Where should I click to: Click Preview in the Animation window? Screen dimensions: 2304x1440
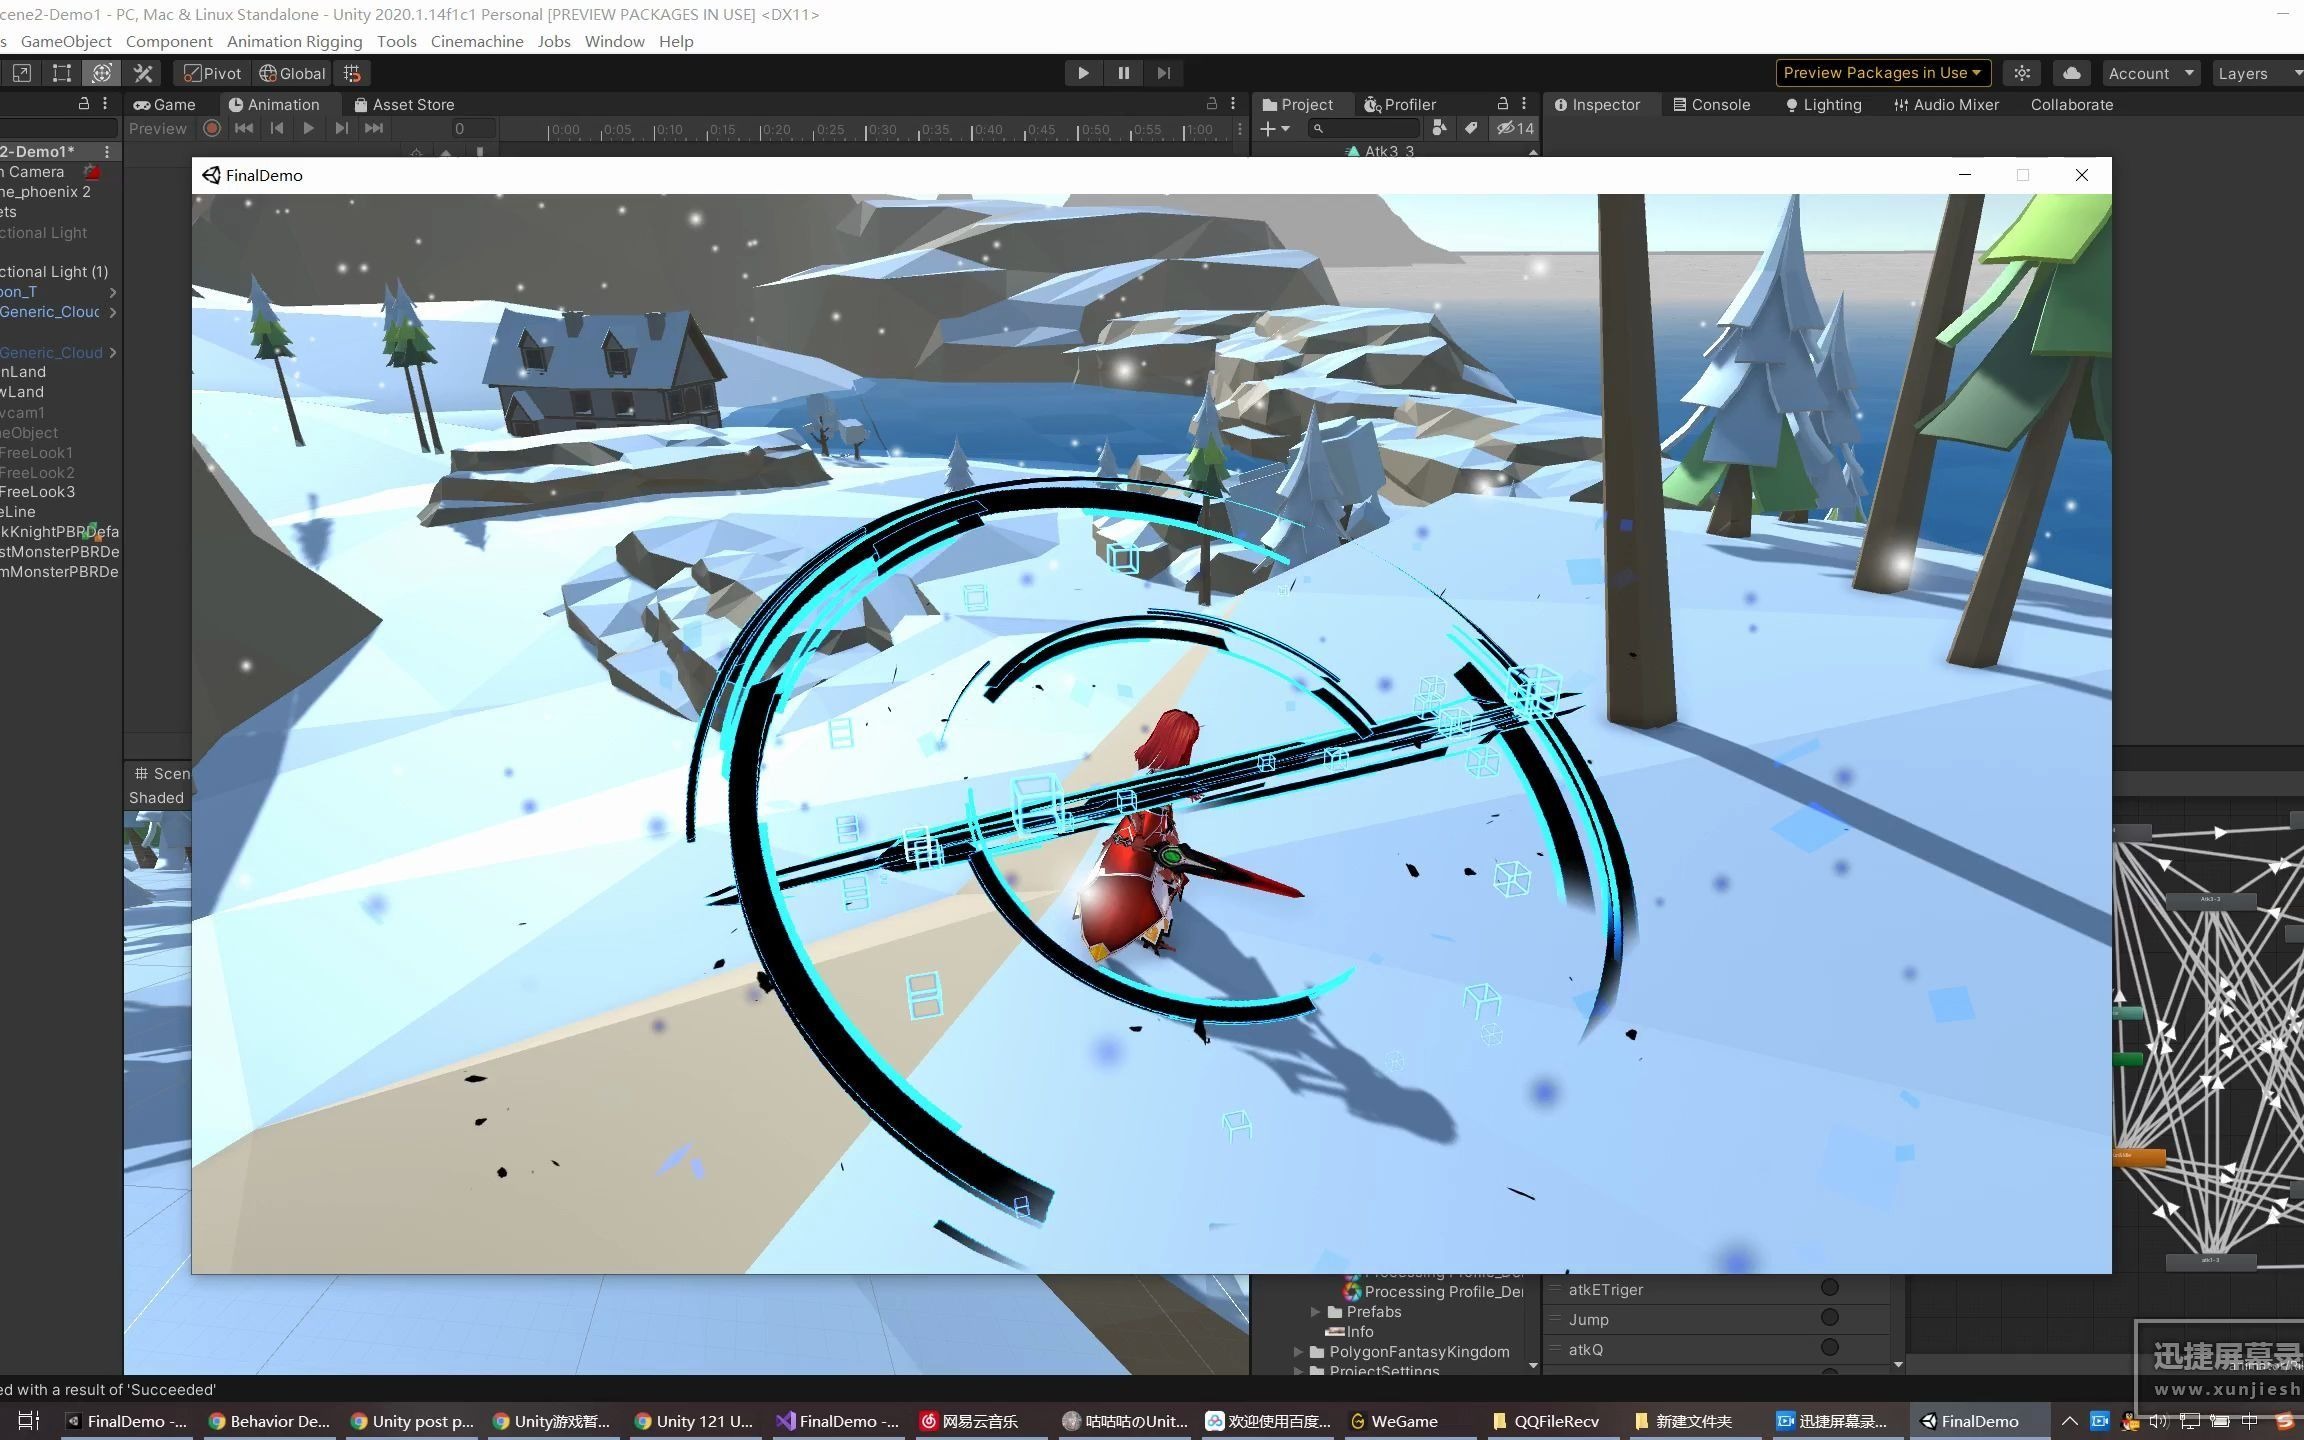(x=157, y=128)
